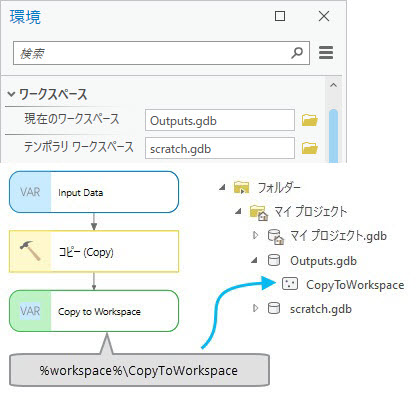Screen dimensions: 417x399
Task: Select Outputs.gdb in the tree
Action: click(323, 261)
